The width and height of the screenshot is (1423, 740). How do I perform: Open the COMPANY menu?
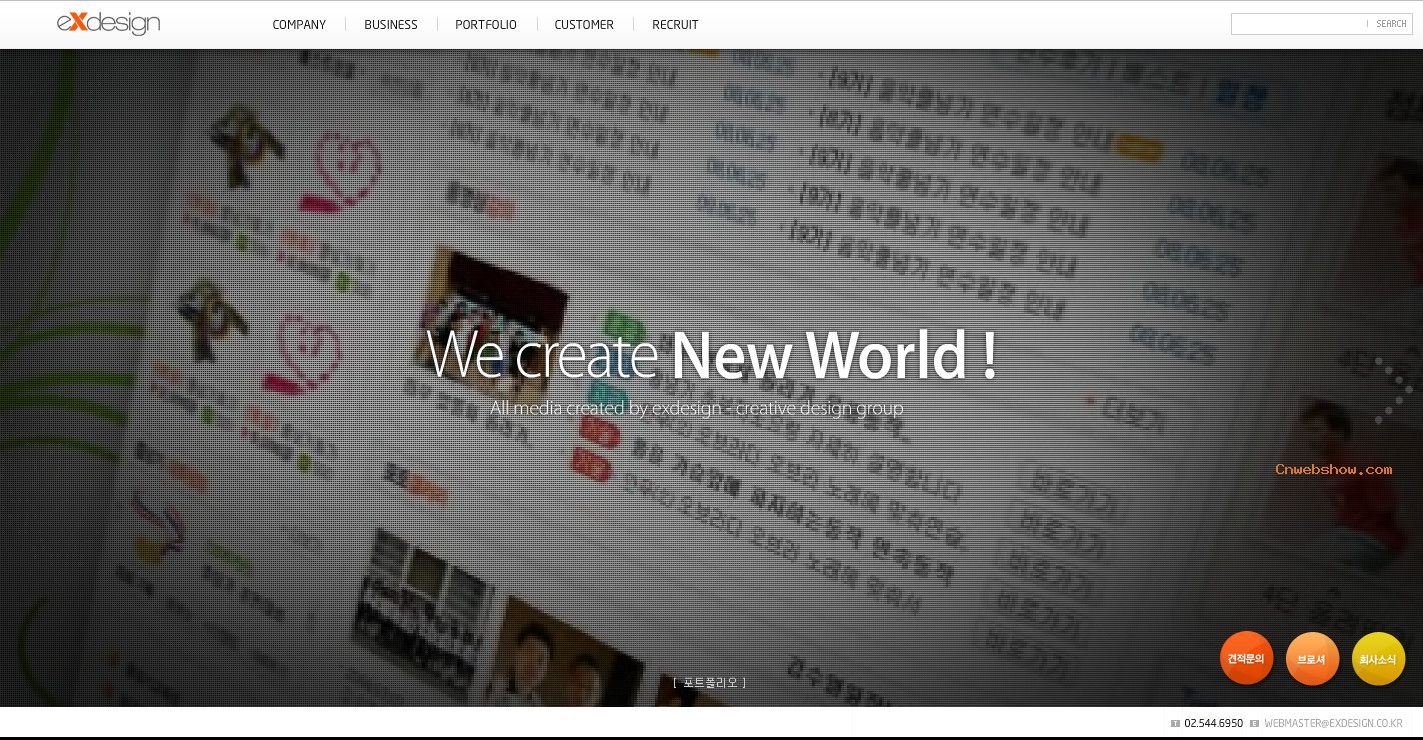tap(299, 25)
